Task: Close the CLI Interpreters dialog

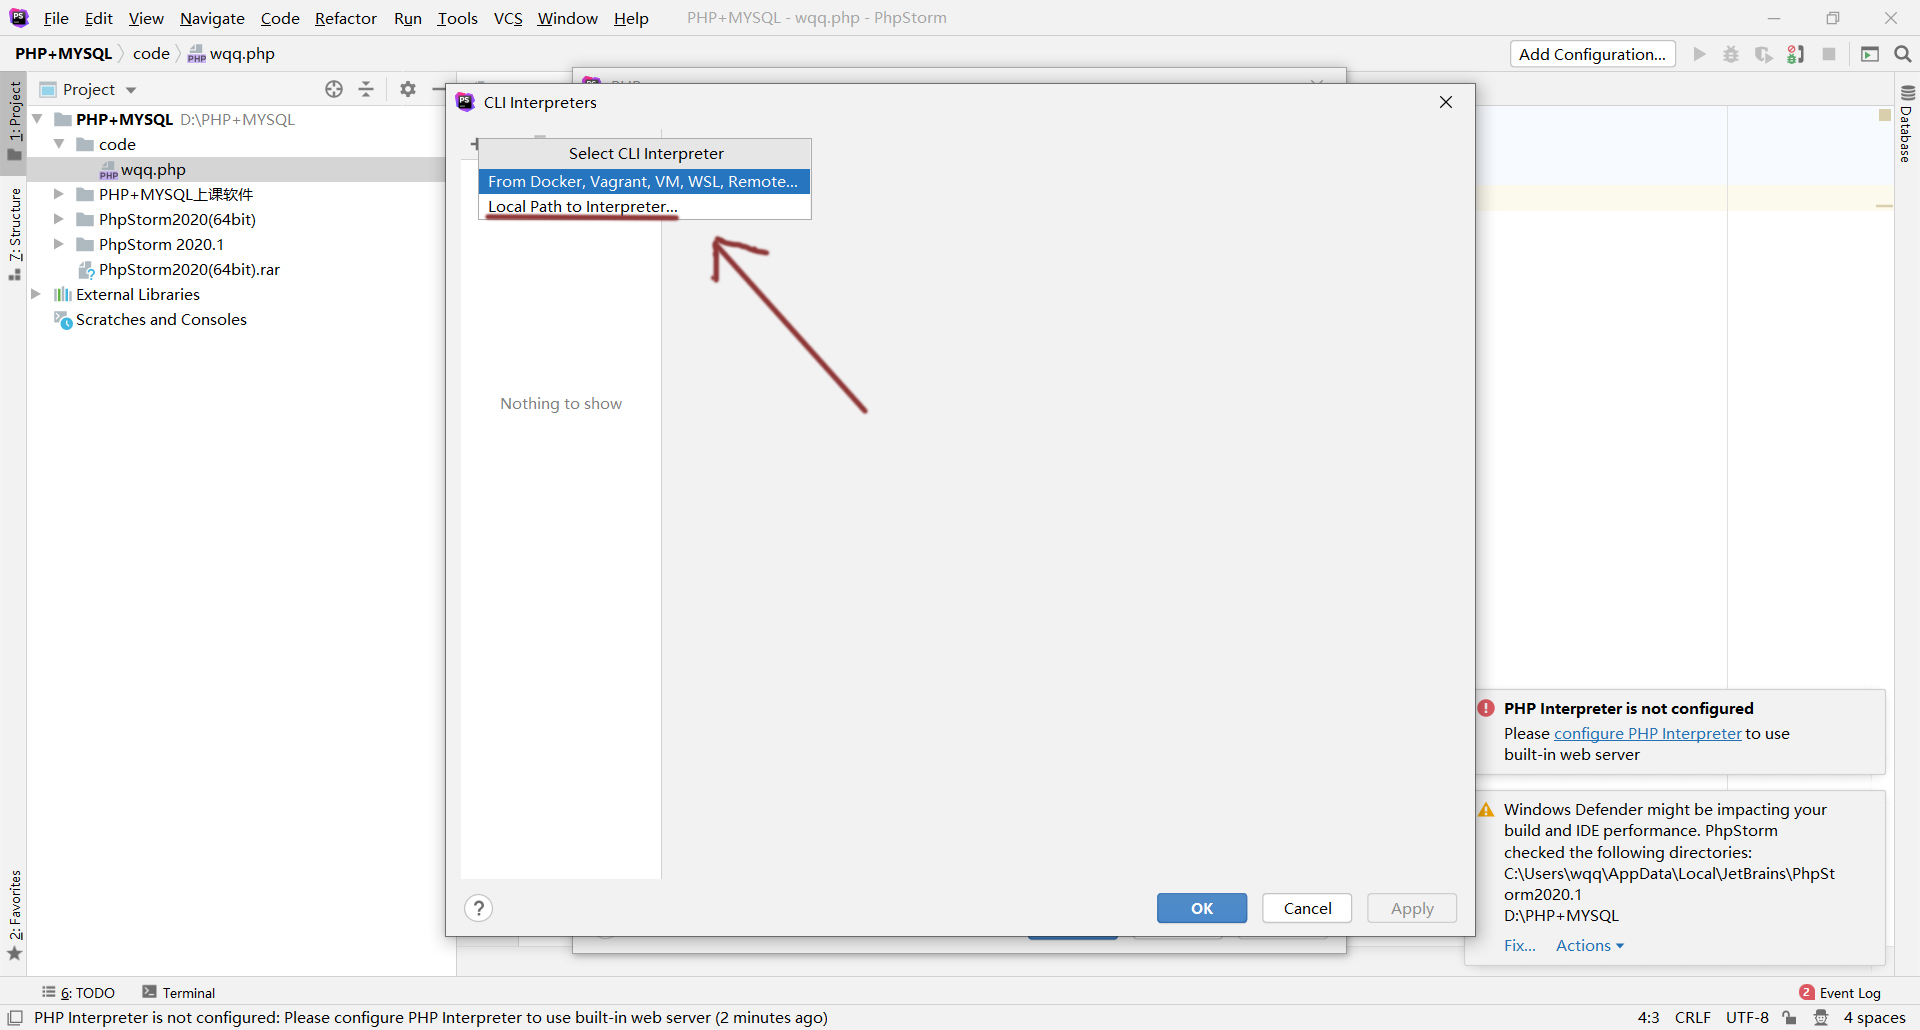Action: coord(1446,102)
